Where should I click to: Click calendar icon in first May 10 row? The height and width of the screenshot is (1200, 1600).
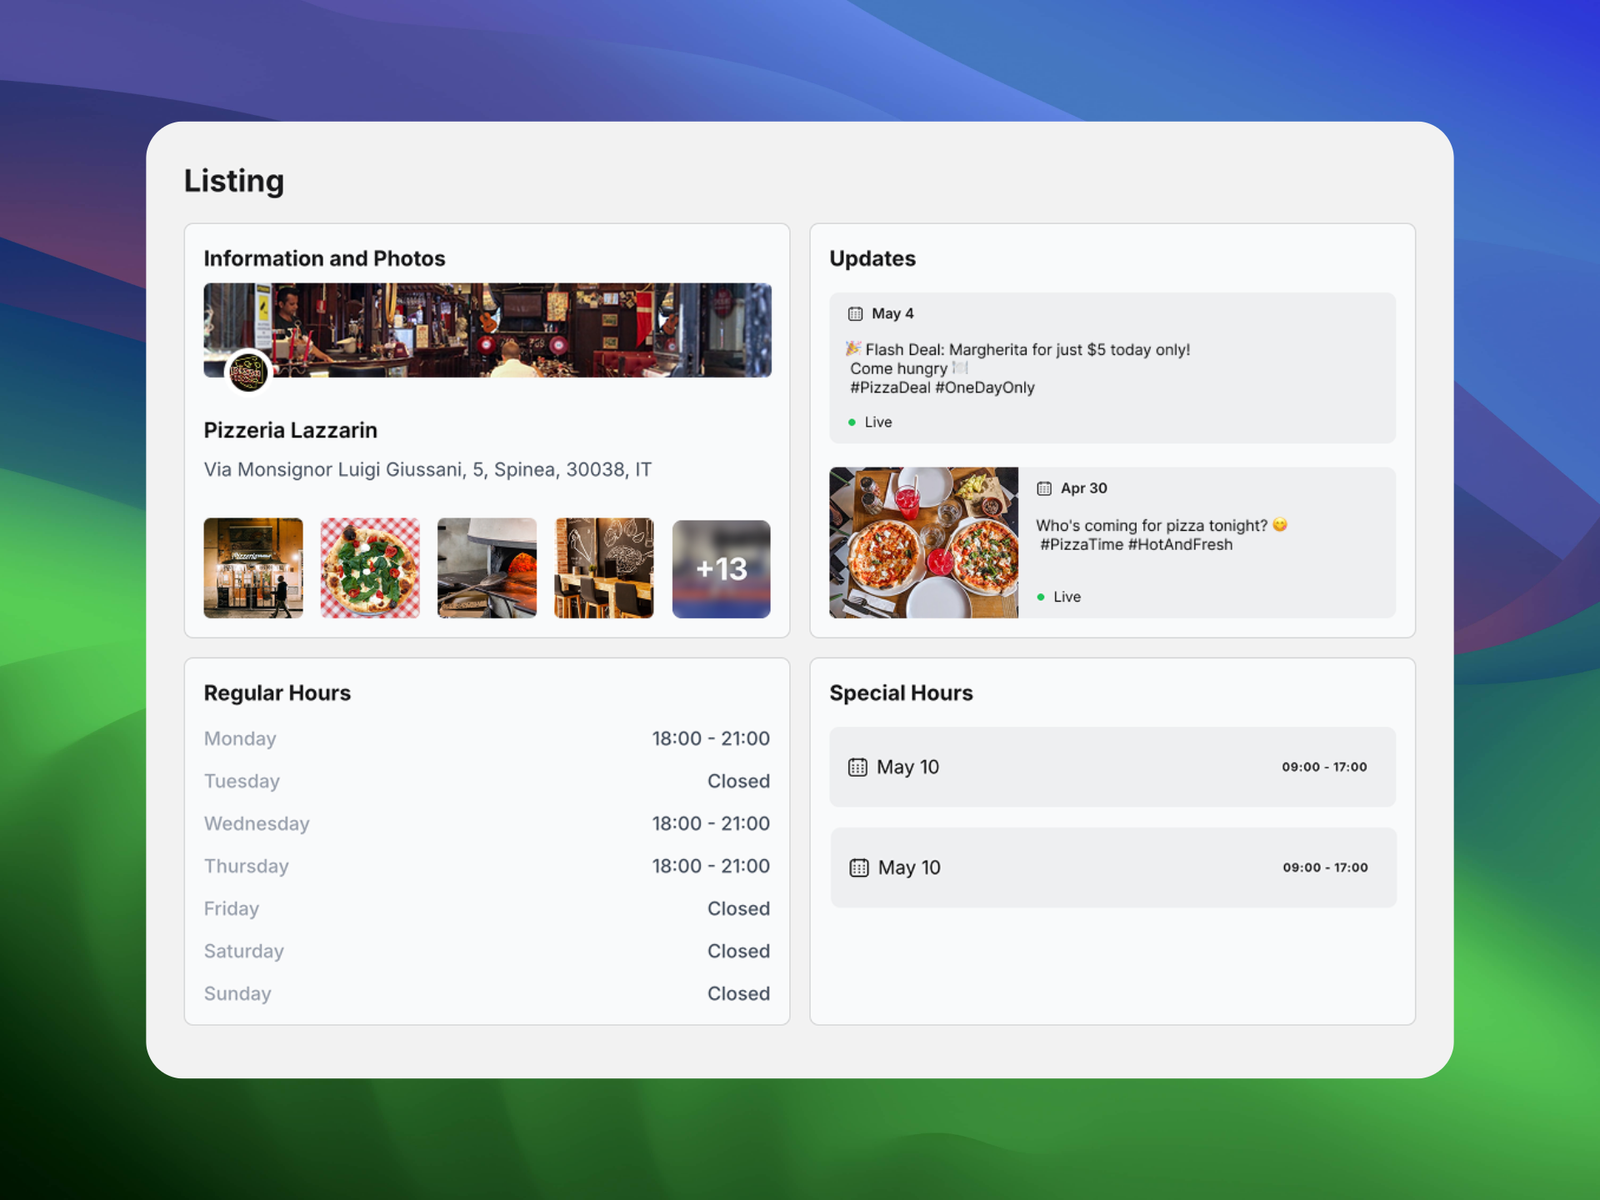[858, 767]
